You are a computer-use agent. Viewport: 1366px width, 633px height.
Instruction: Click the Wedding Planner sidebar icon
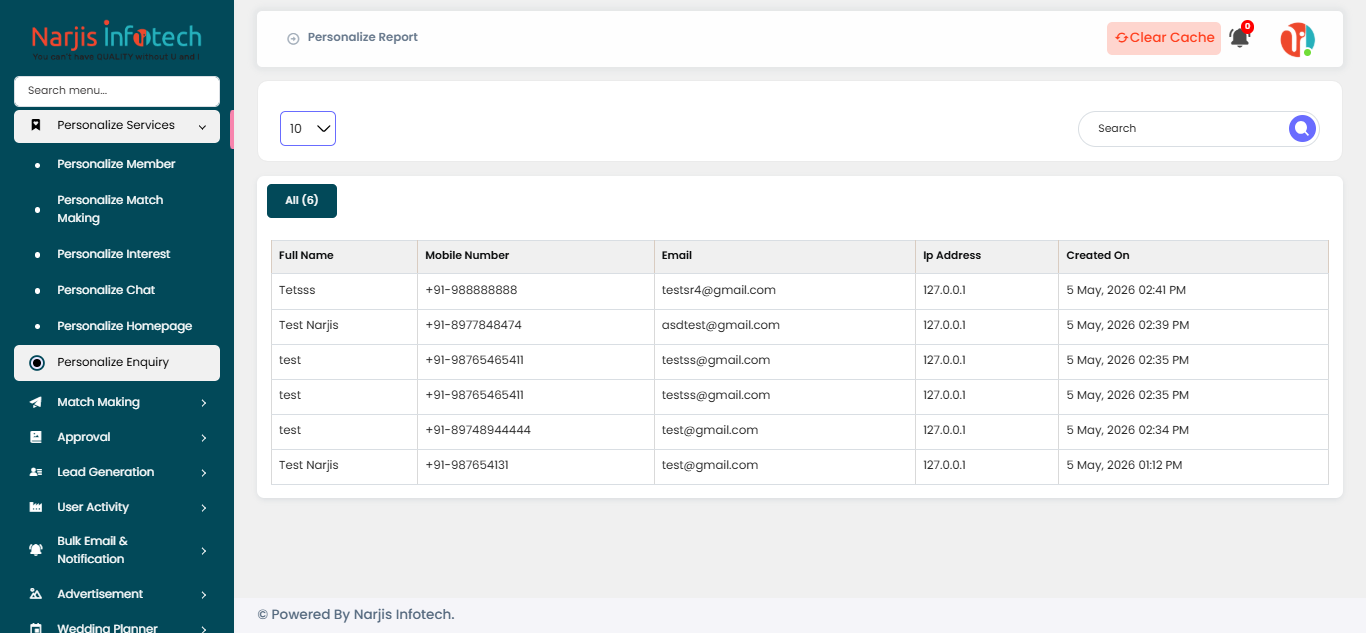coord(36,628)
